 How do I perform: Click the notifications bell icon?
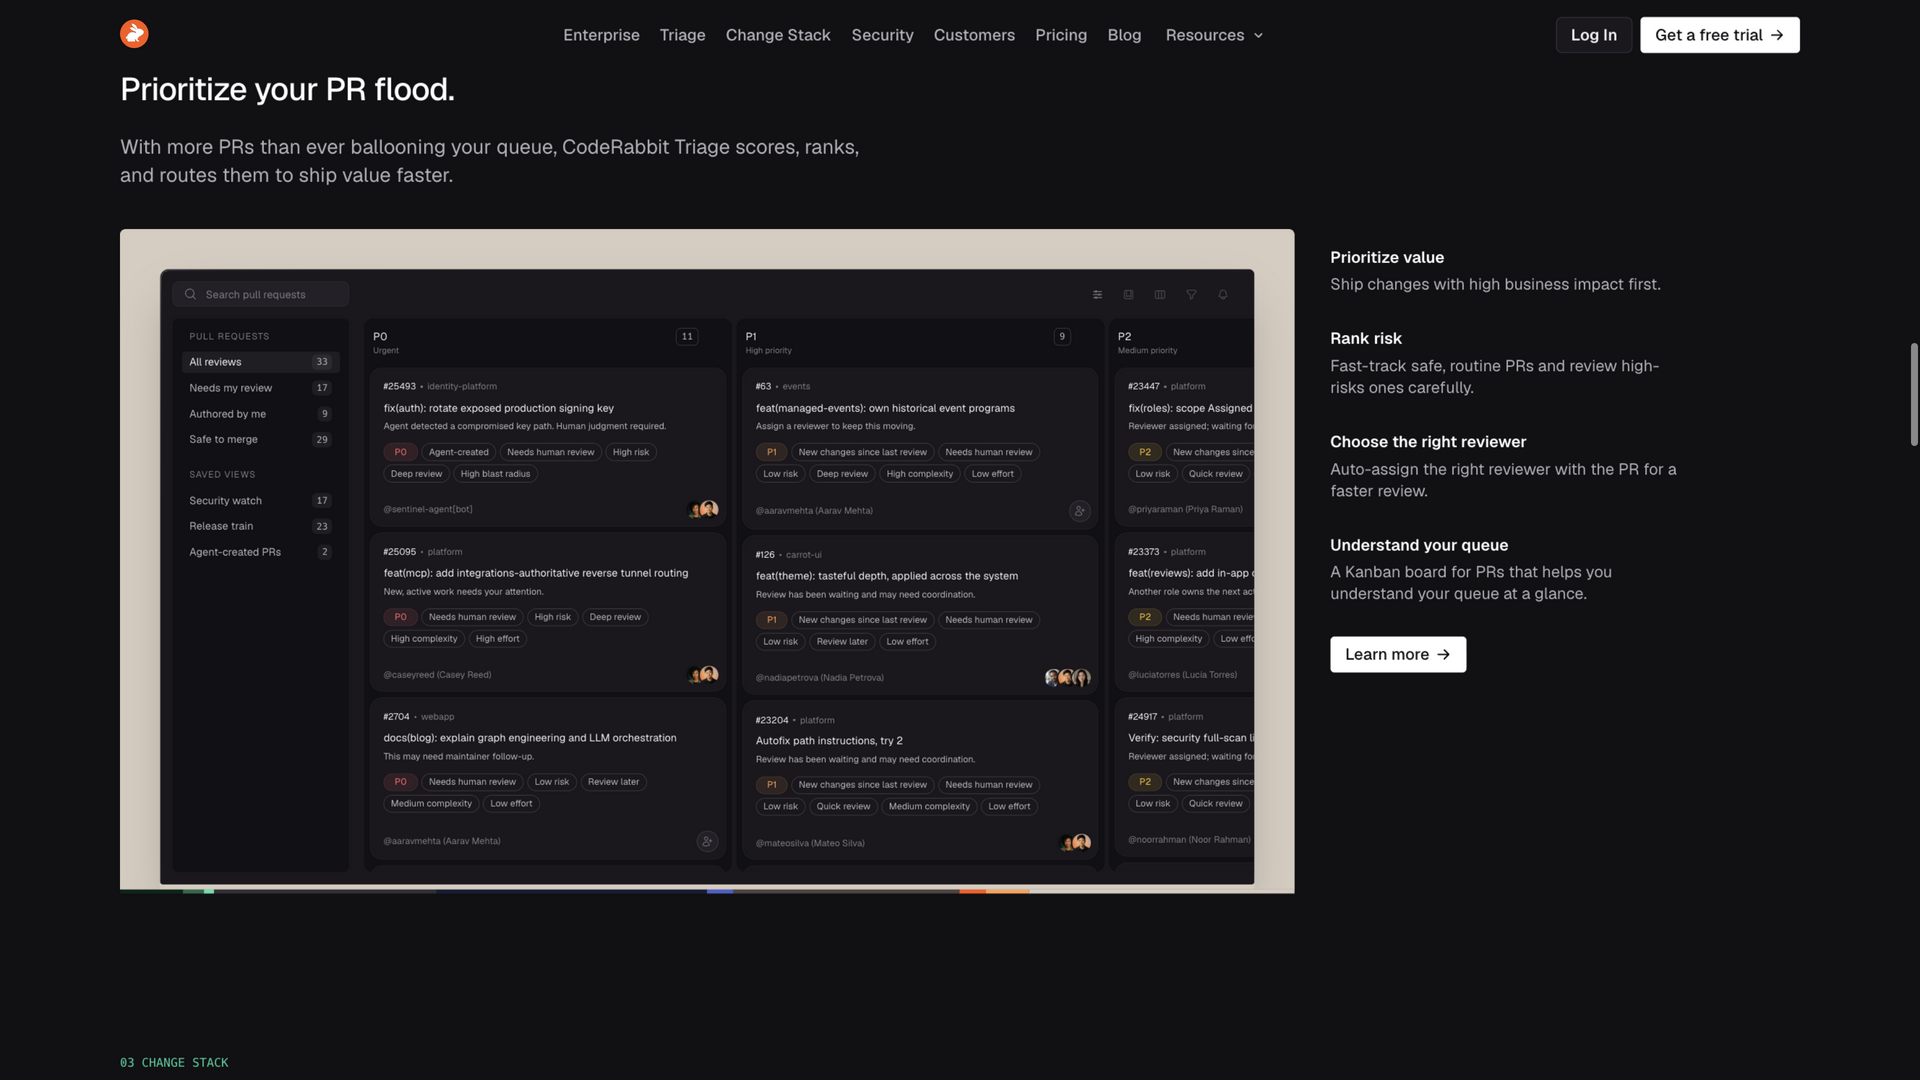pos(1222,295)
